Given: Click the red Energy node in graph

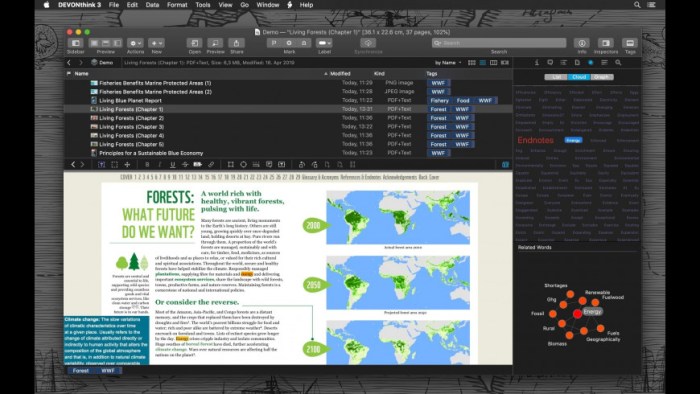Looking at the screenshot, I should point(577,314).
